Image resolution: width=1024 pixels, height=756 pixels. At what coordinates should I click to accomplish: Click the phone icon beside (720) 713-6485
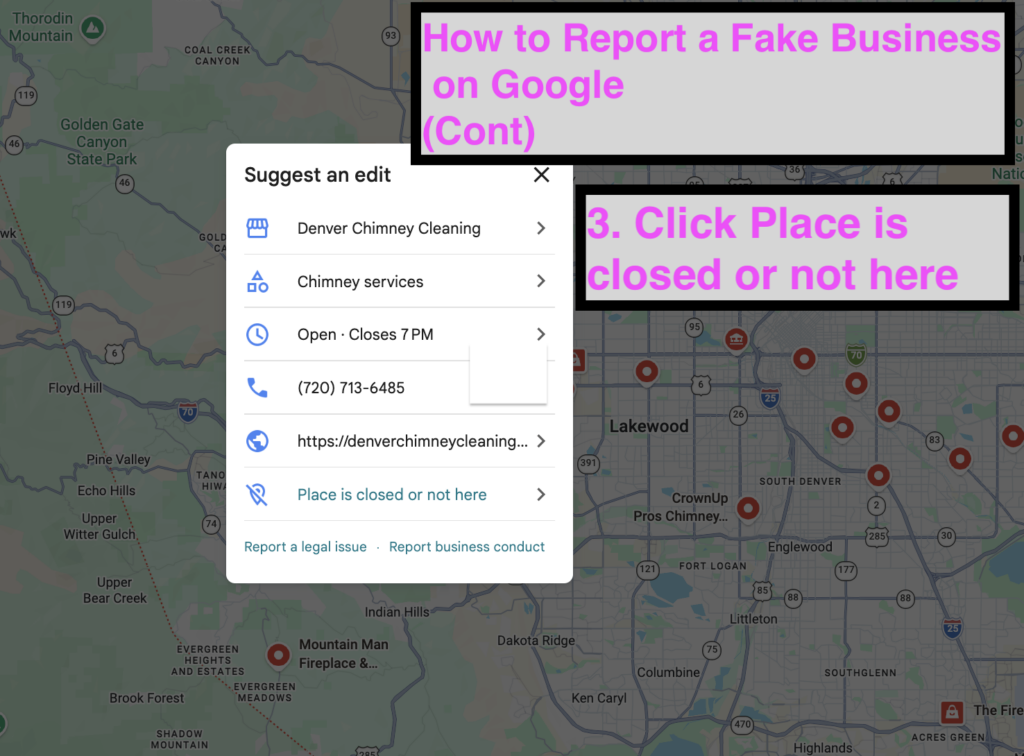coord(257,388)
